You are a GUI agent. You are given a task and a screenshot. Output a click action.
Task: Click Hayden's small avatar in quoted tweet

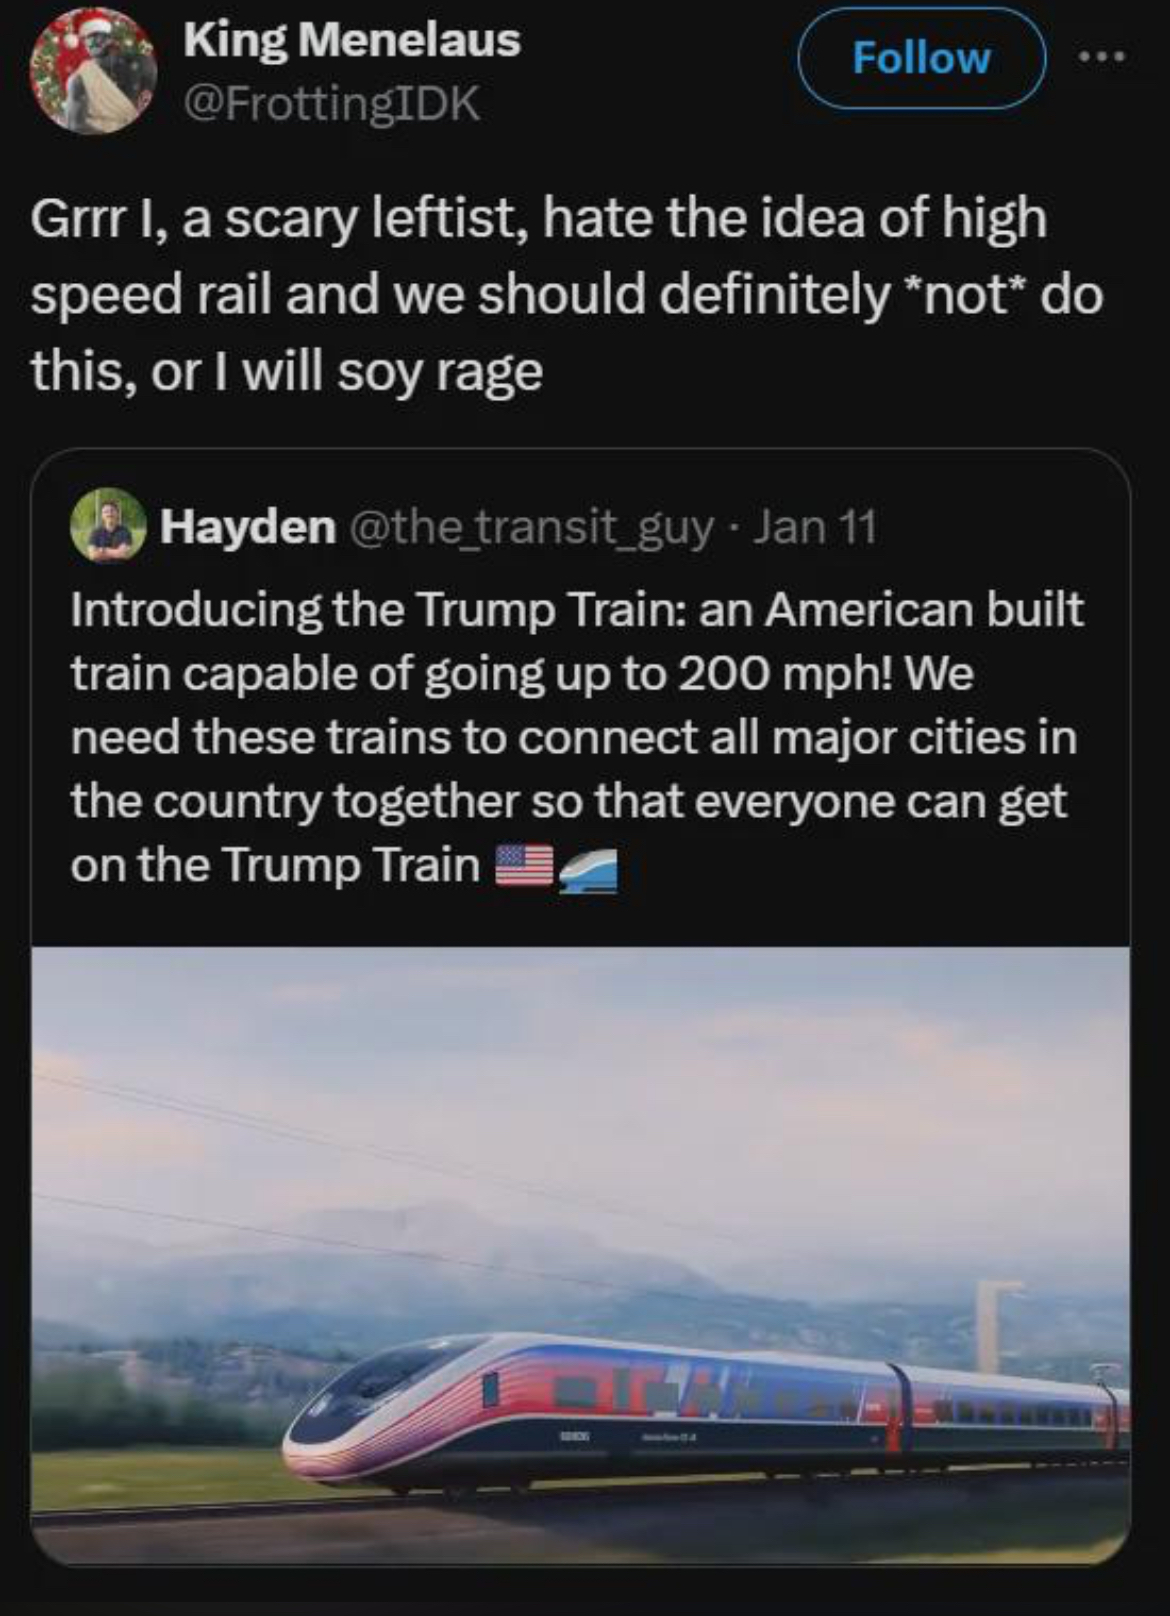(107, 526)
